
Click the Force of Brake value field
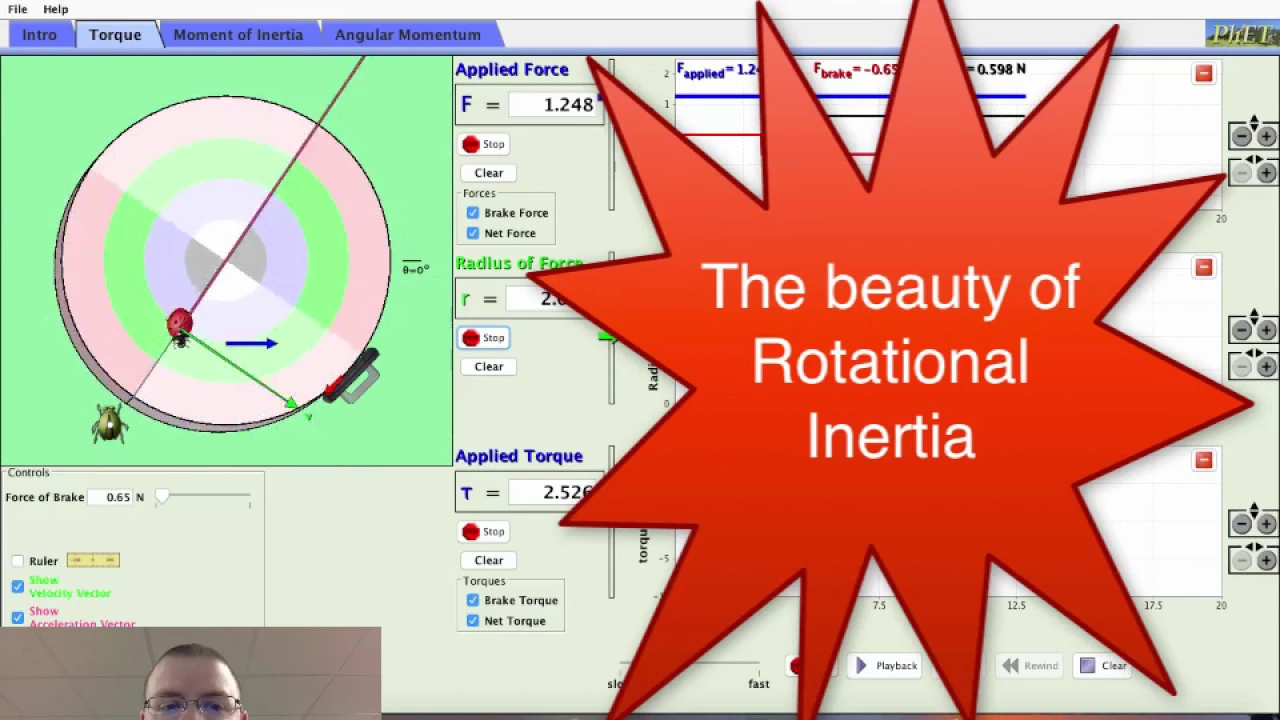point(111,497)
